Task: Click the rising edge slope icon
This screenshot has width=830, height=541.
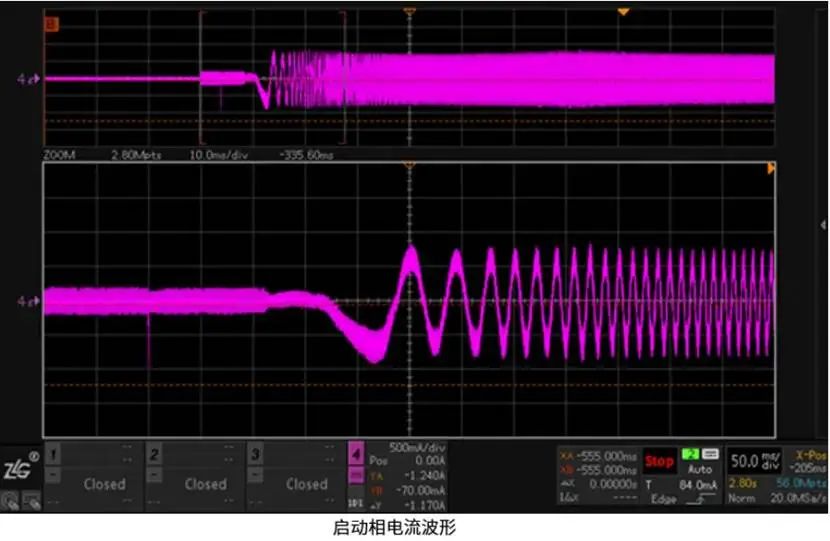Action: 700,499
